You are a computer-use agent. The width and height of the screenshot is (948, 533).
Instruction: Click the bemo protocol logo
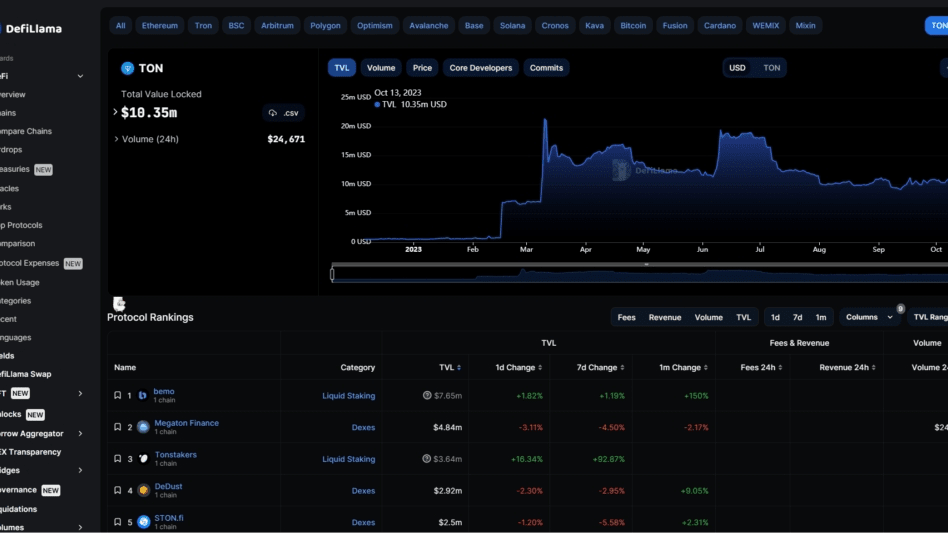click(143, 395)
